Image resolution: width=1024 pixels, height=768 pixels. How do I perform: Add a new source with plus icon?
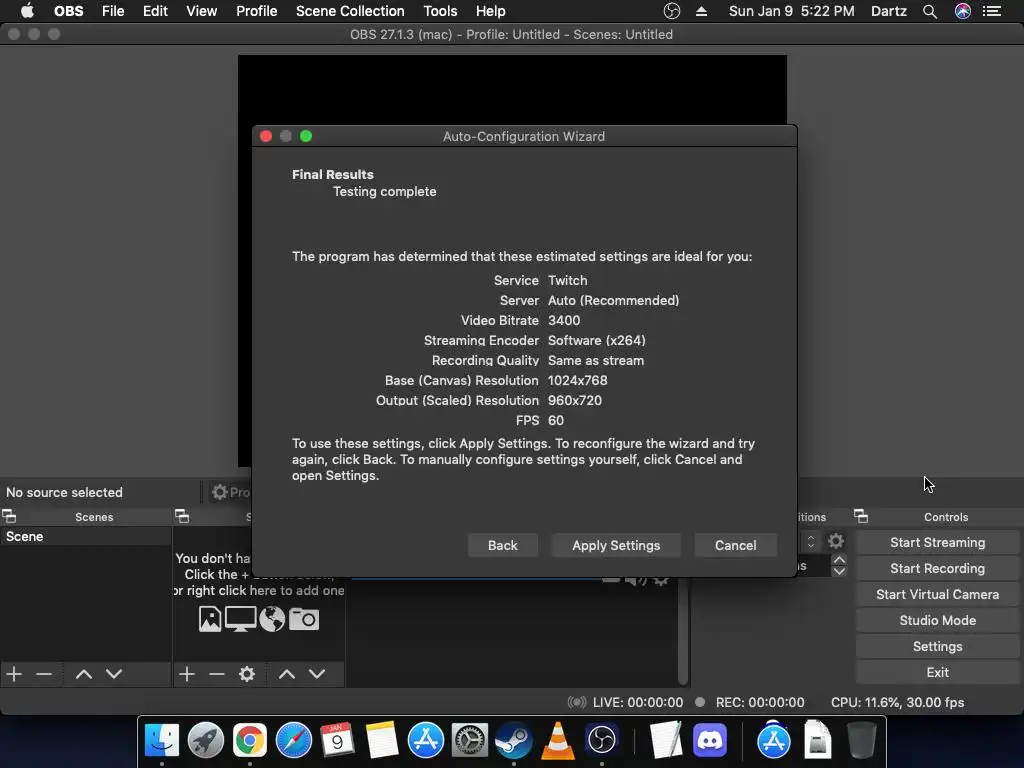click(x=187, y=674)
